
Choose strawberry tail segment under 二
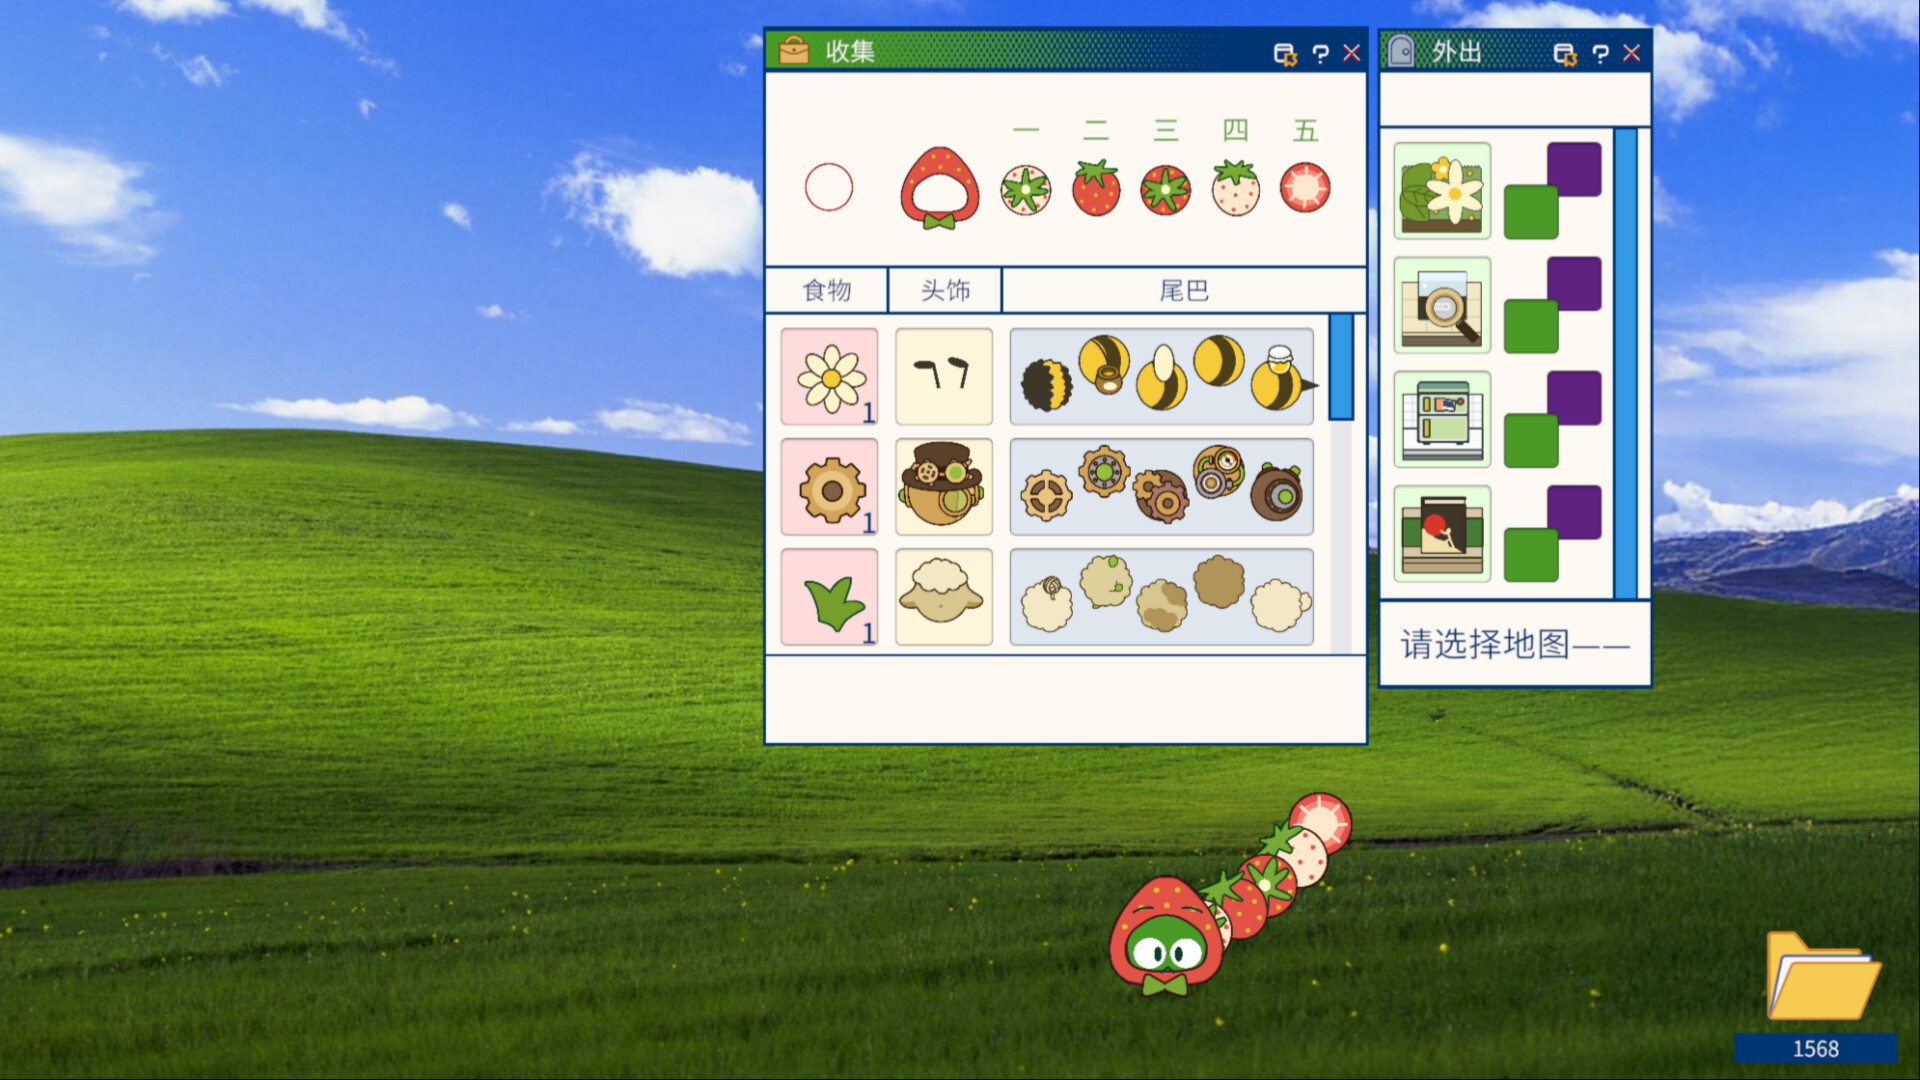coord(1096,187)
